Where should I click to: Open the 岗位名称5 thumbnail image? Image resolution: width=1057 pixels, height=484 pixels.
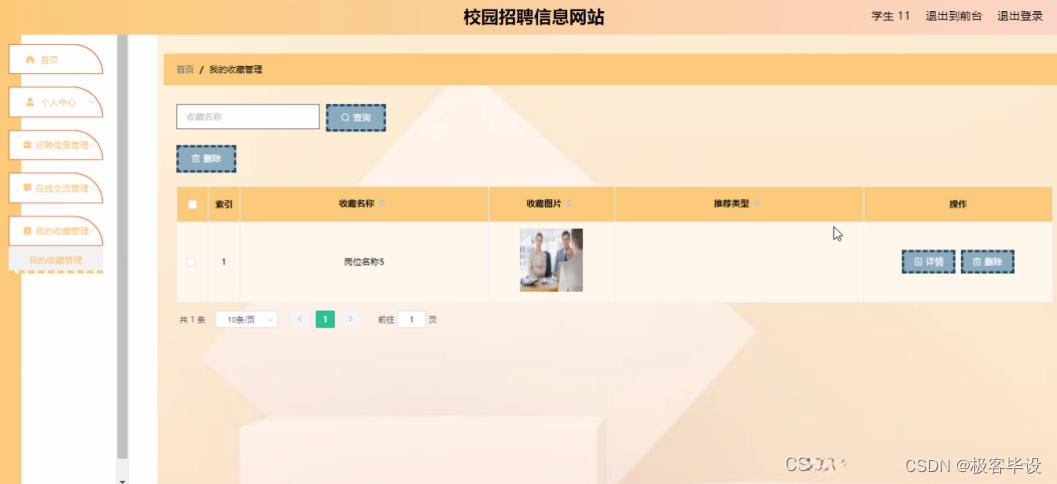(551, 260)
